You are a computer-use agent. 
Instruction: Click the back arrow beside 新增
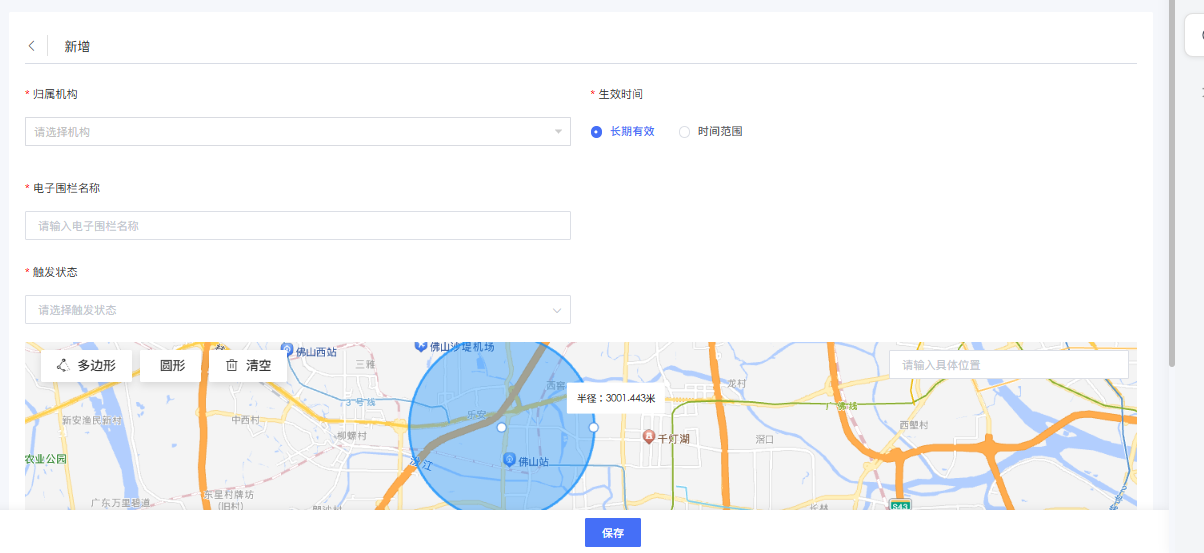click(32, 46)
